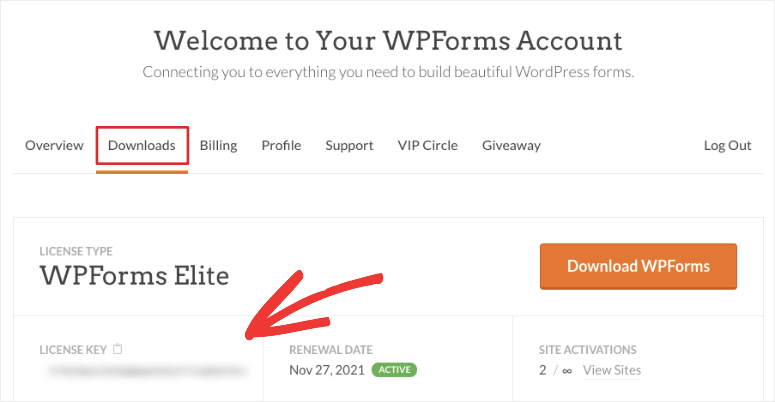Switch to the Giveaway tab
Screen dimensions: 775x402
coord(511,145)
